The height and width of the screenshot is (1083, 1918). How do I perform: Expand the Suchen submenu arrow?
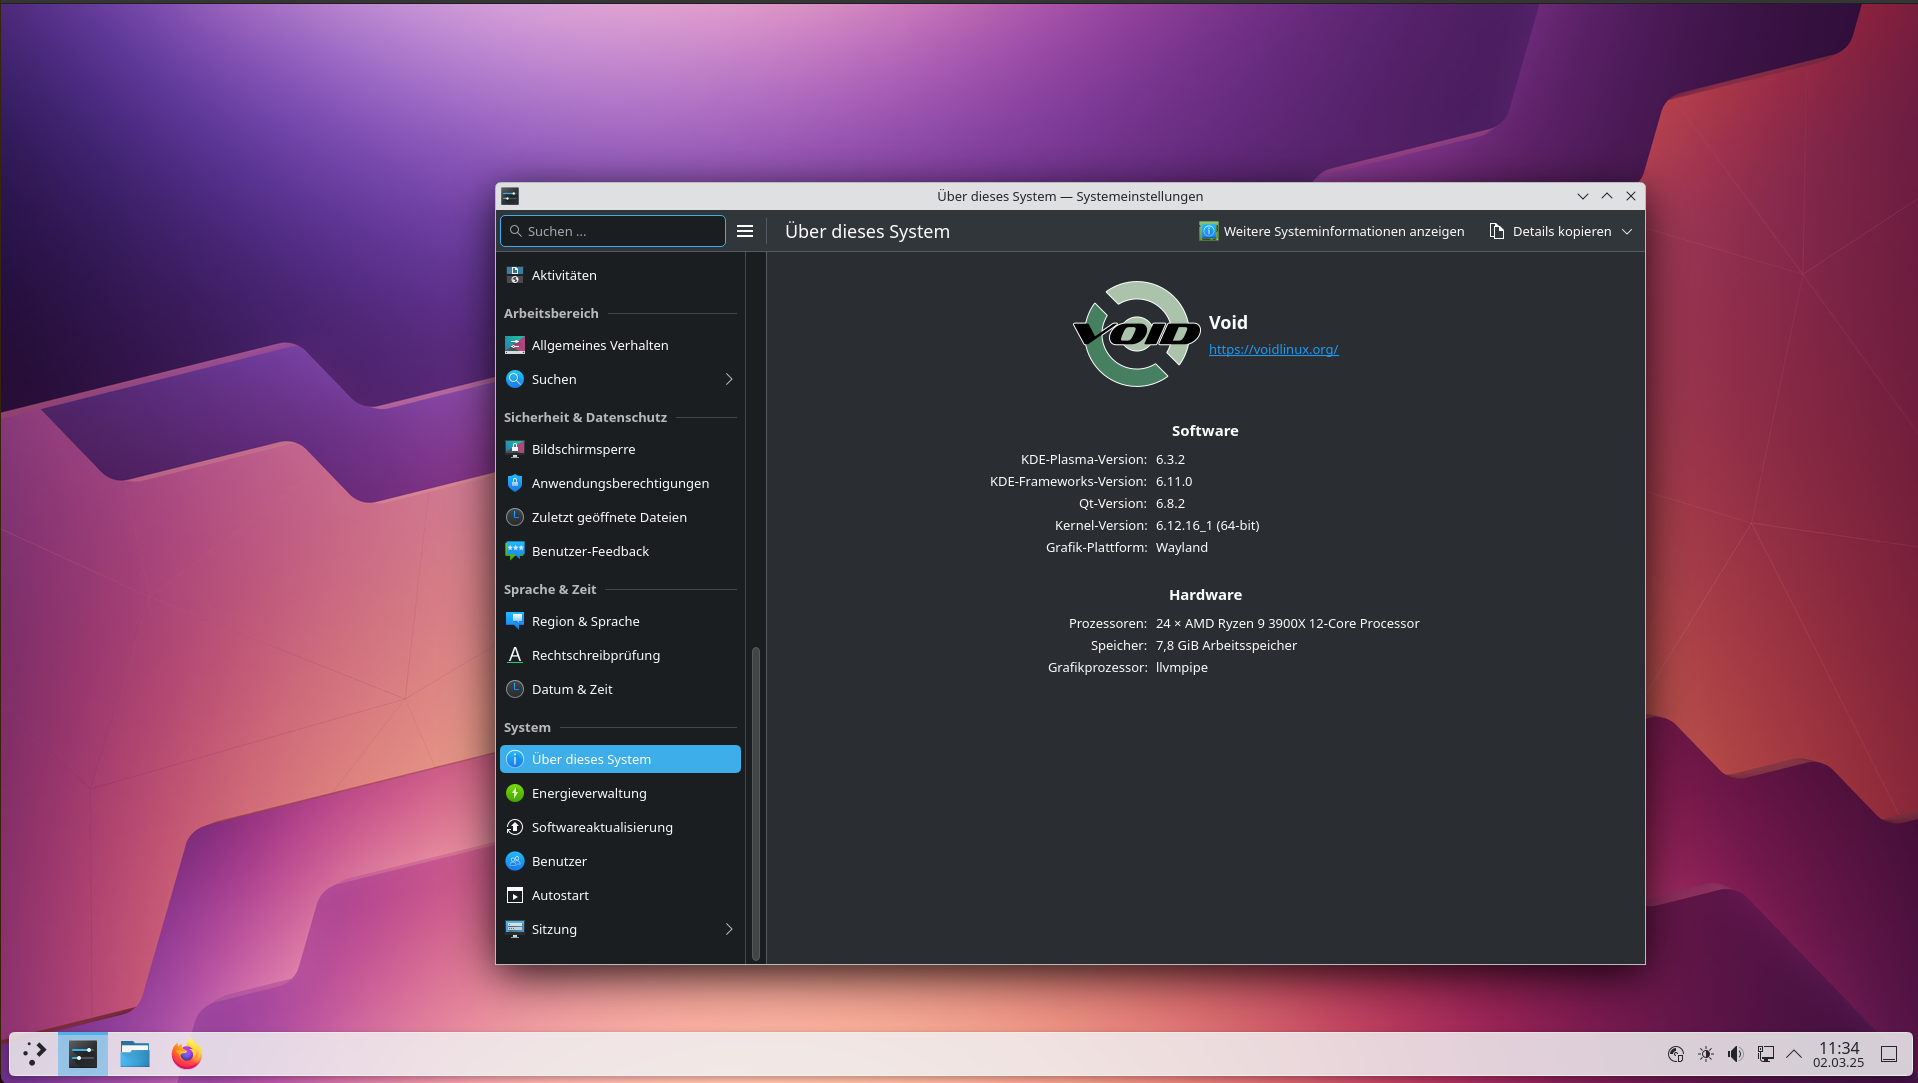pyautogui.click(x=729, y=379)
